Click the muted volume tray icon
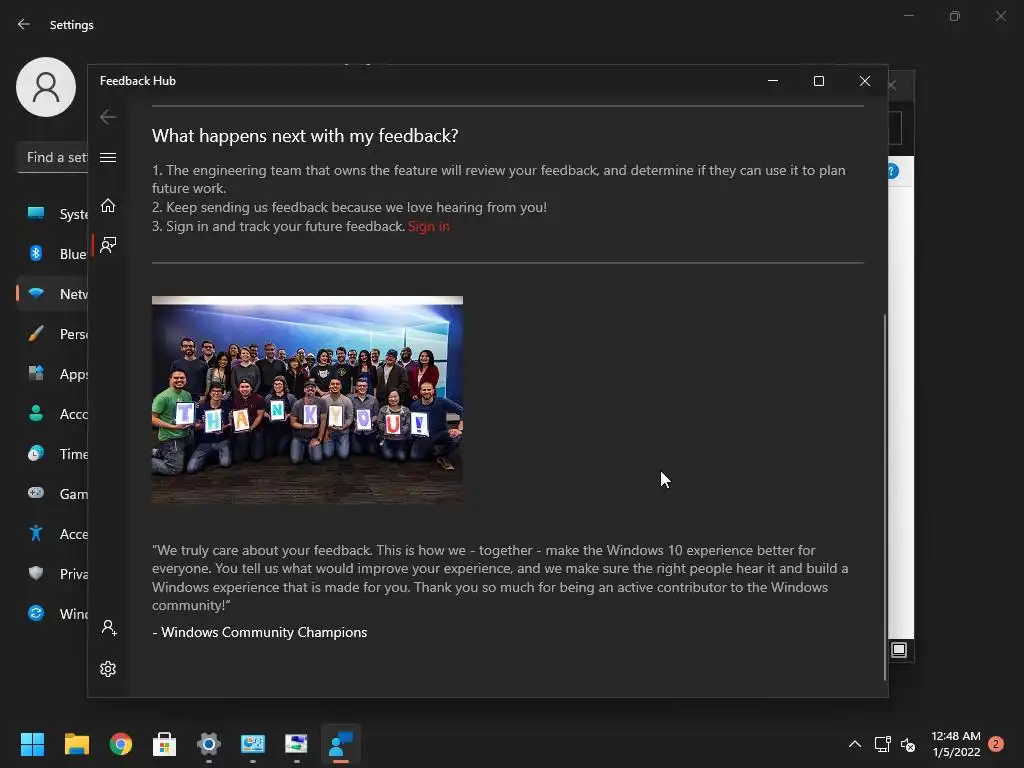The image size is (1024, 768). [908, 744]
